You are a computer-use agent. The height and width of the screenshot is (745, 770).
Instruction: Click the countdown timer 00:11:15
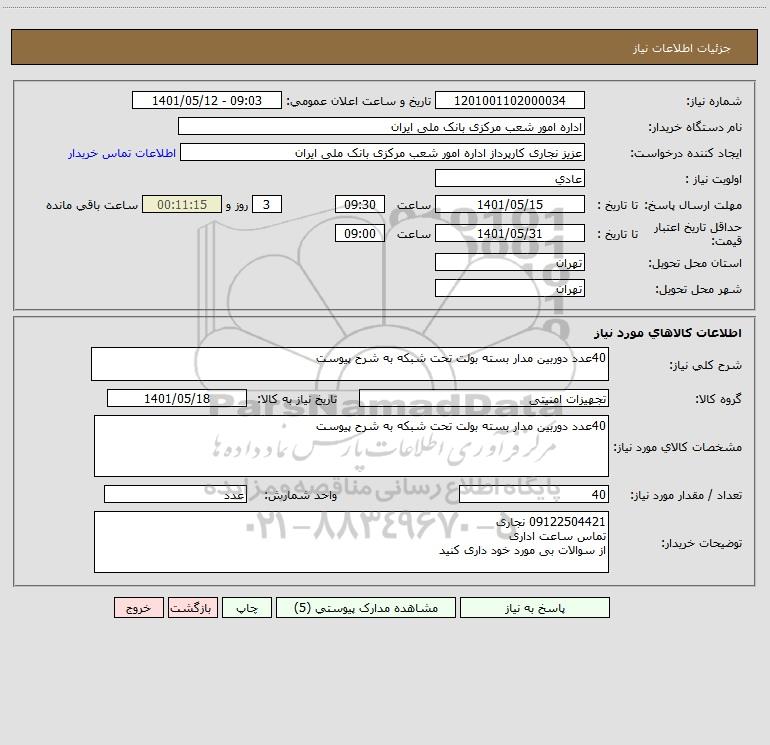tap(182, 204)
